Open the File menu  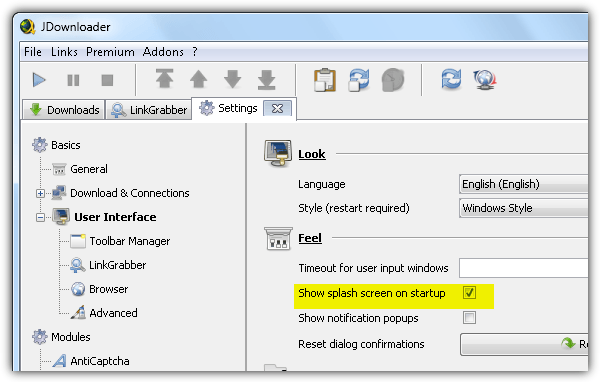[x=33, y=52]
